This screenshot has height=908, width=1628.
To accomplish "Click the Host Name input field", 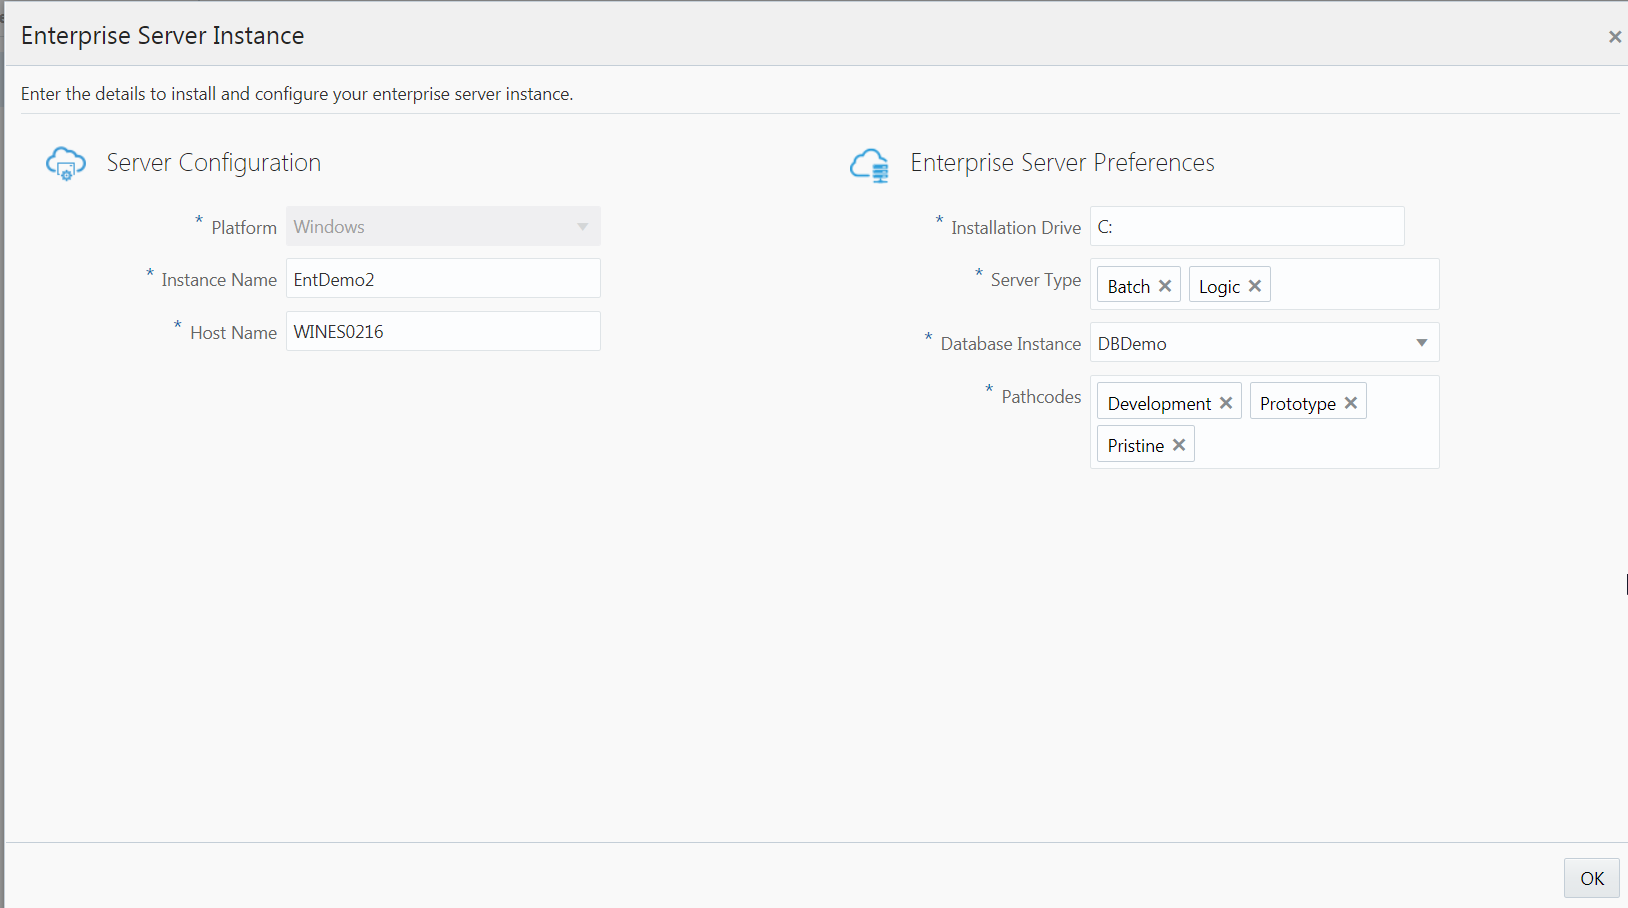I will point(443,332).
